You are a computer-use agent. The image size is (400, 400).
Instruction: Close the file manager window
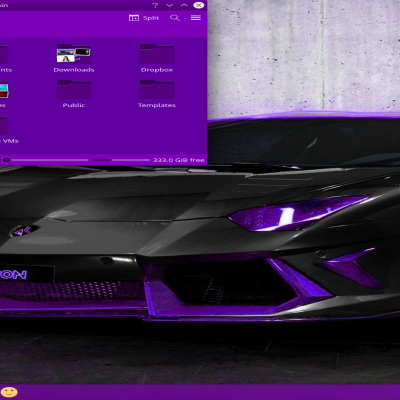coord(199,5)
